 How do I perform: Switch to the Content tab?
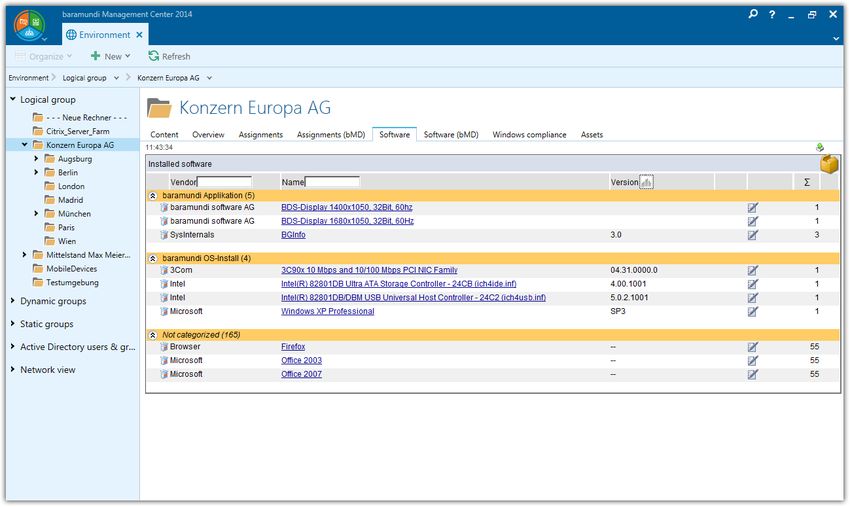pyautogui.click(x=164, y=134)
